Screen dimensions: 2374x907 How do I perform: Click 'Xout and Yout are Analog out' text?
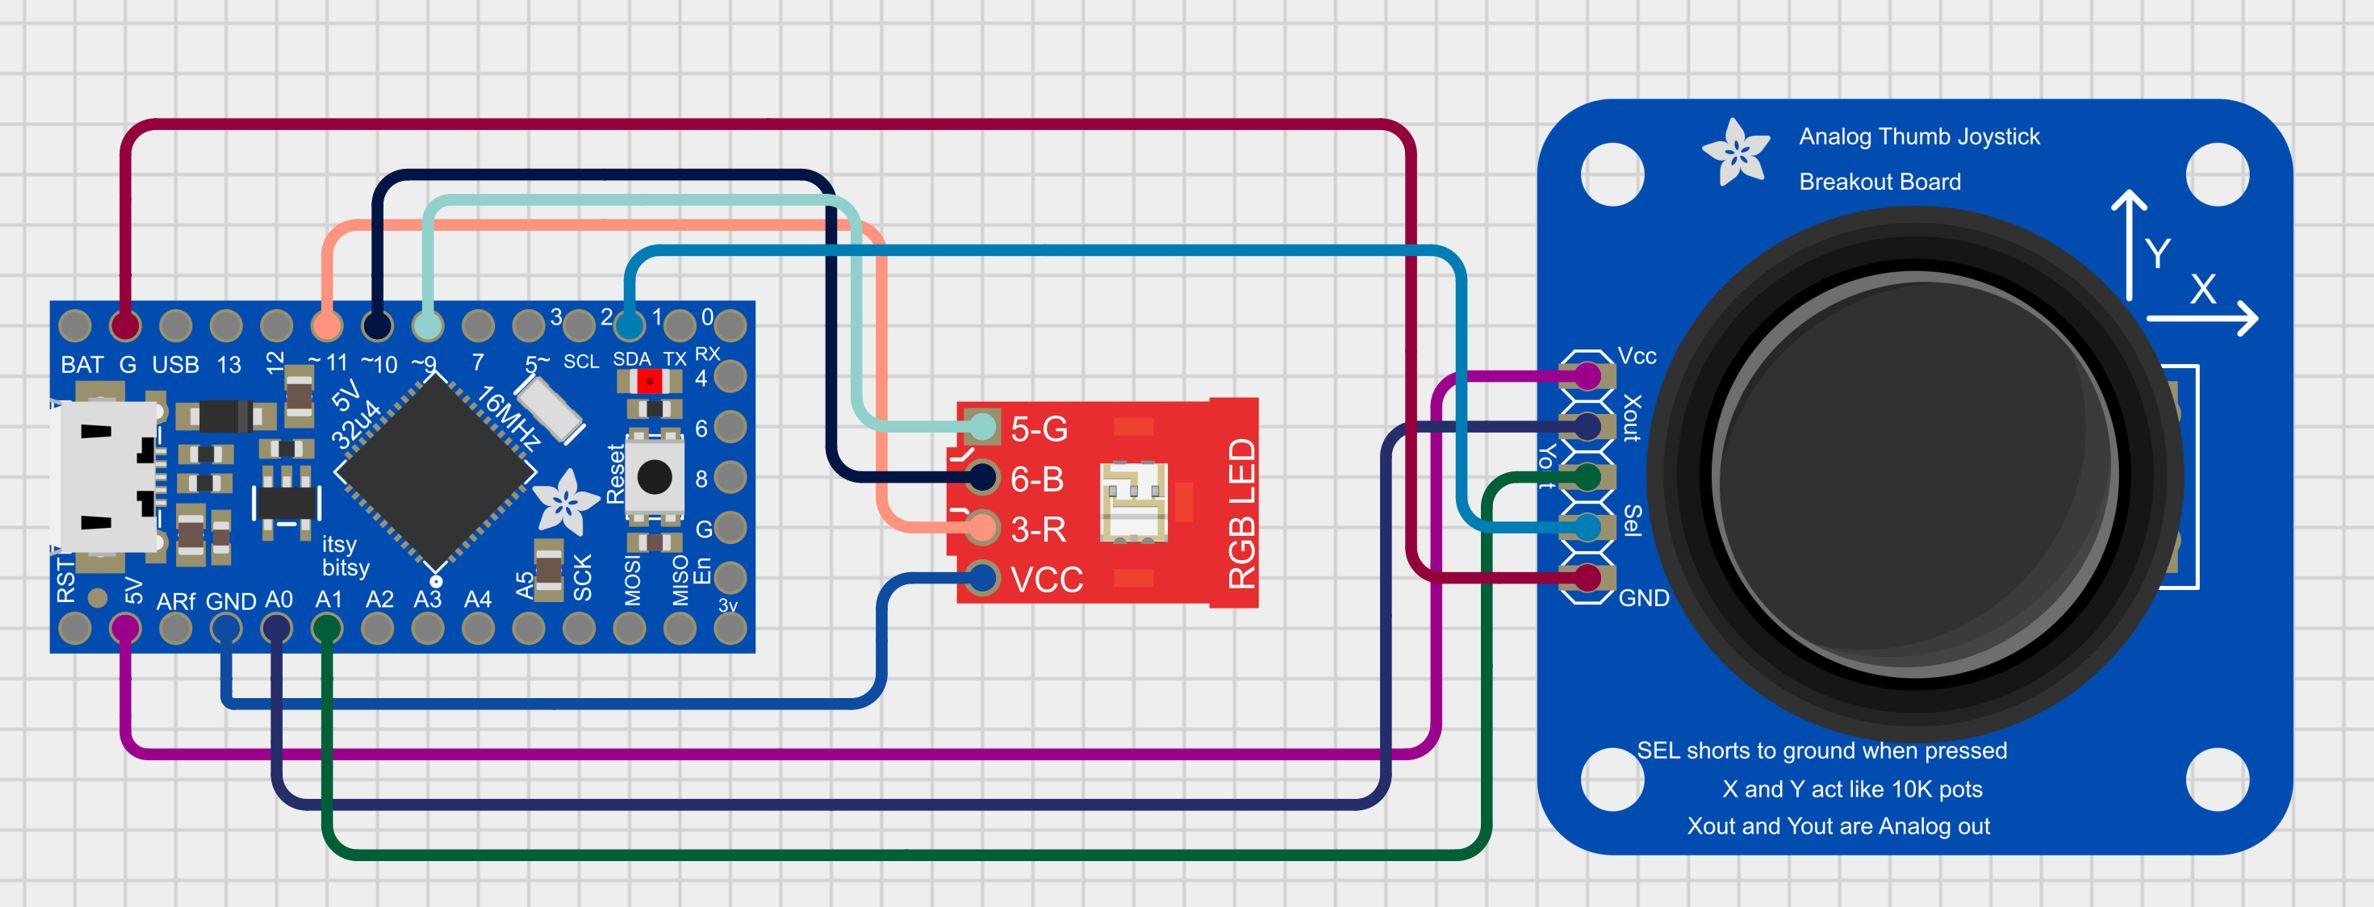tap(1838, 826)
